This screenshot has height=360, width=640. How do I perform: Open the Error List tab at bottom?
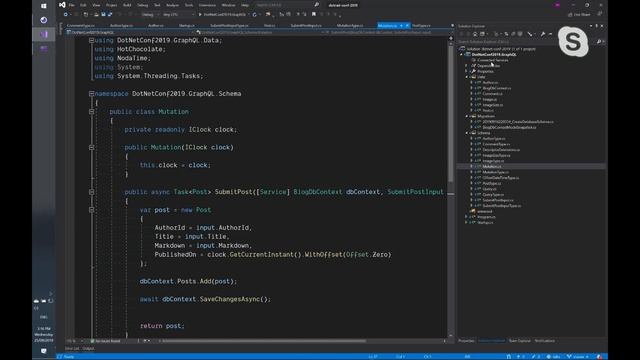click(x=72, y=349)
